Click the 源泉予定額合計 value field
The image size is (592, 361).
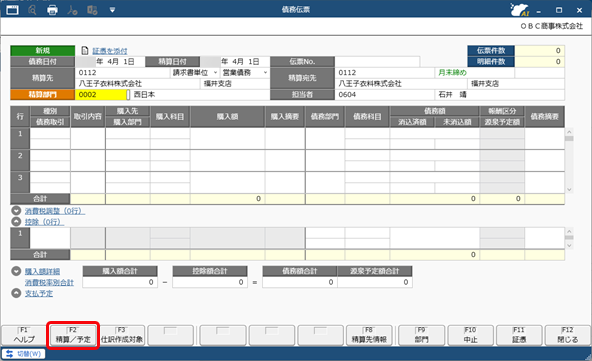click(375, 282)
